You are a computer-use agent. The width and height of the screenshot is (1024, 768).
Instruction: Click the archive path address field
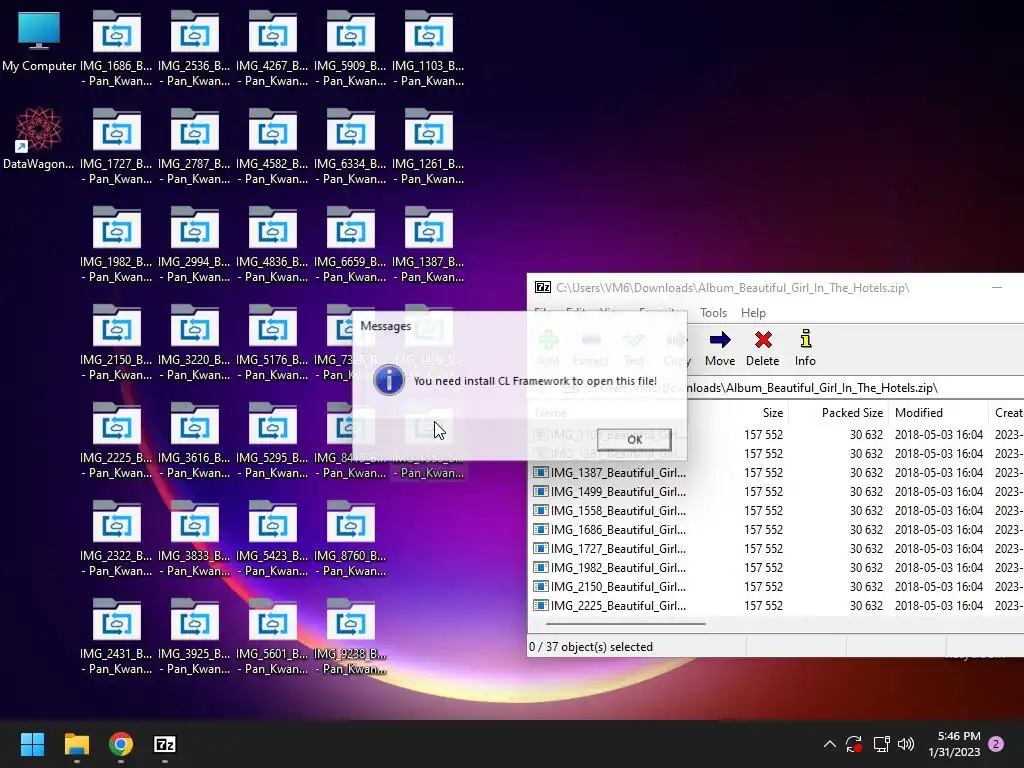coord(790,388)
